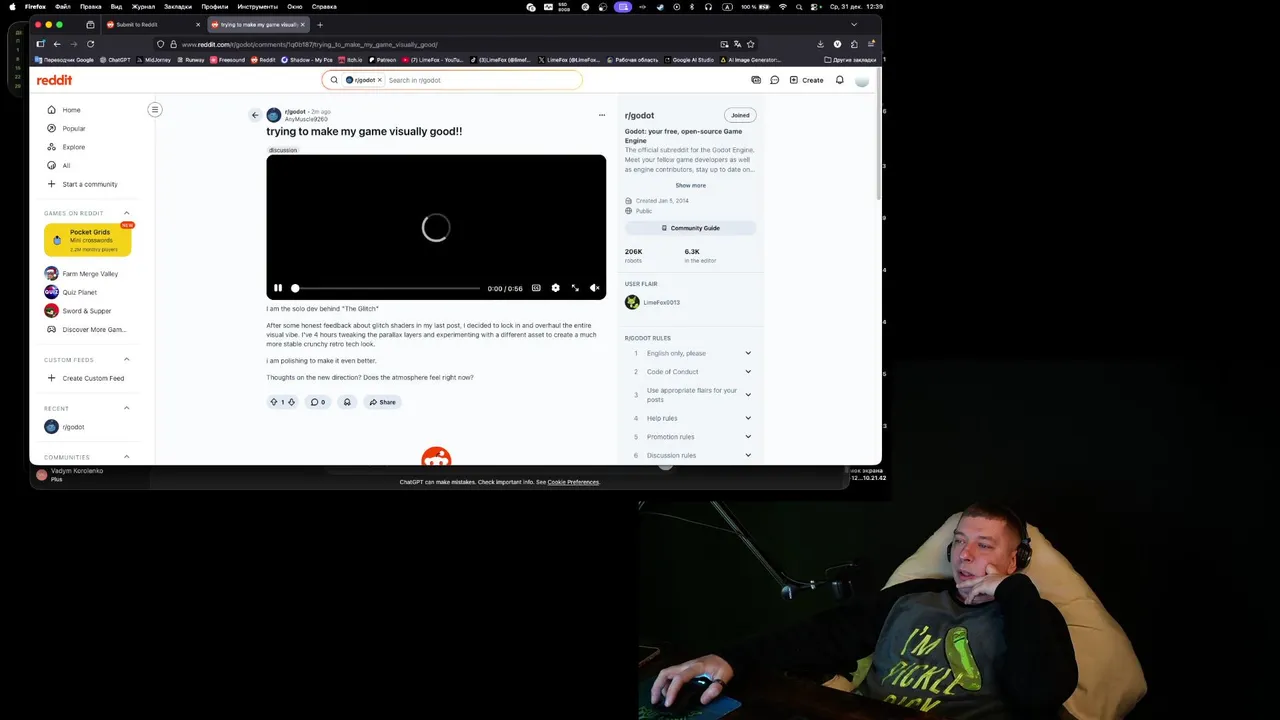
Task: Click Create post button
Action: coord(807,80)
